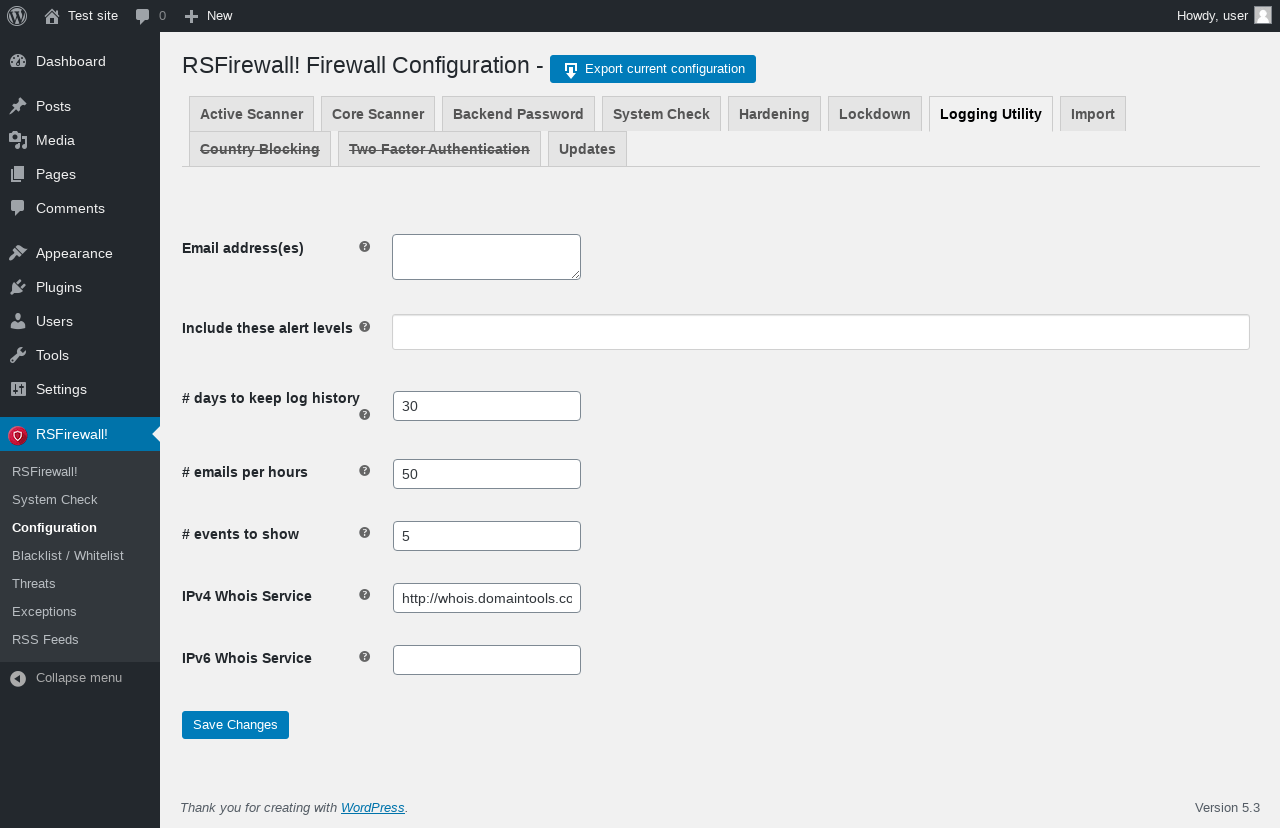1280x828 pixels.
Task: Show help for IPv6 Whois Service
Action: 365,656
